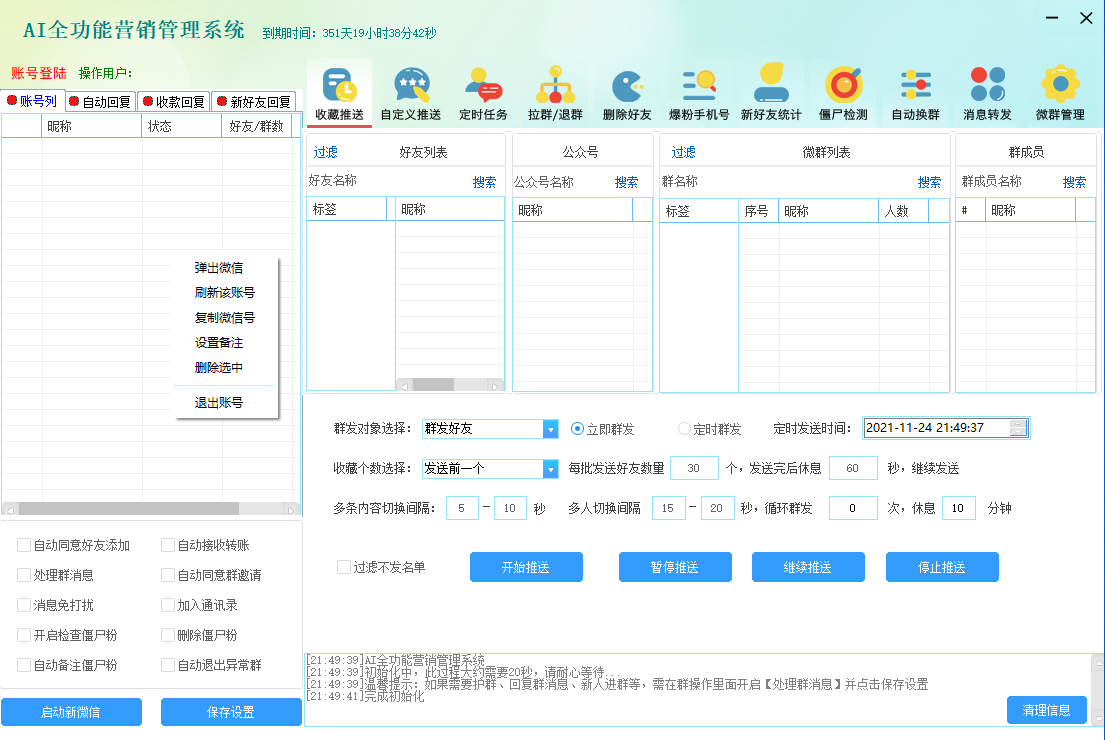1105x740 pixels.
Task: Select the 定时群发 radio button
Action: tap(684, 428)
